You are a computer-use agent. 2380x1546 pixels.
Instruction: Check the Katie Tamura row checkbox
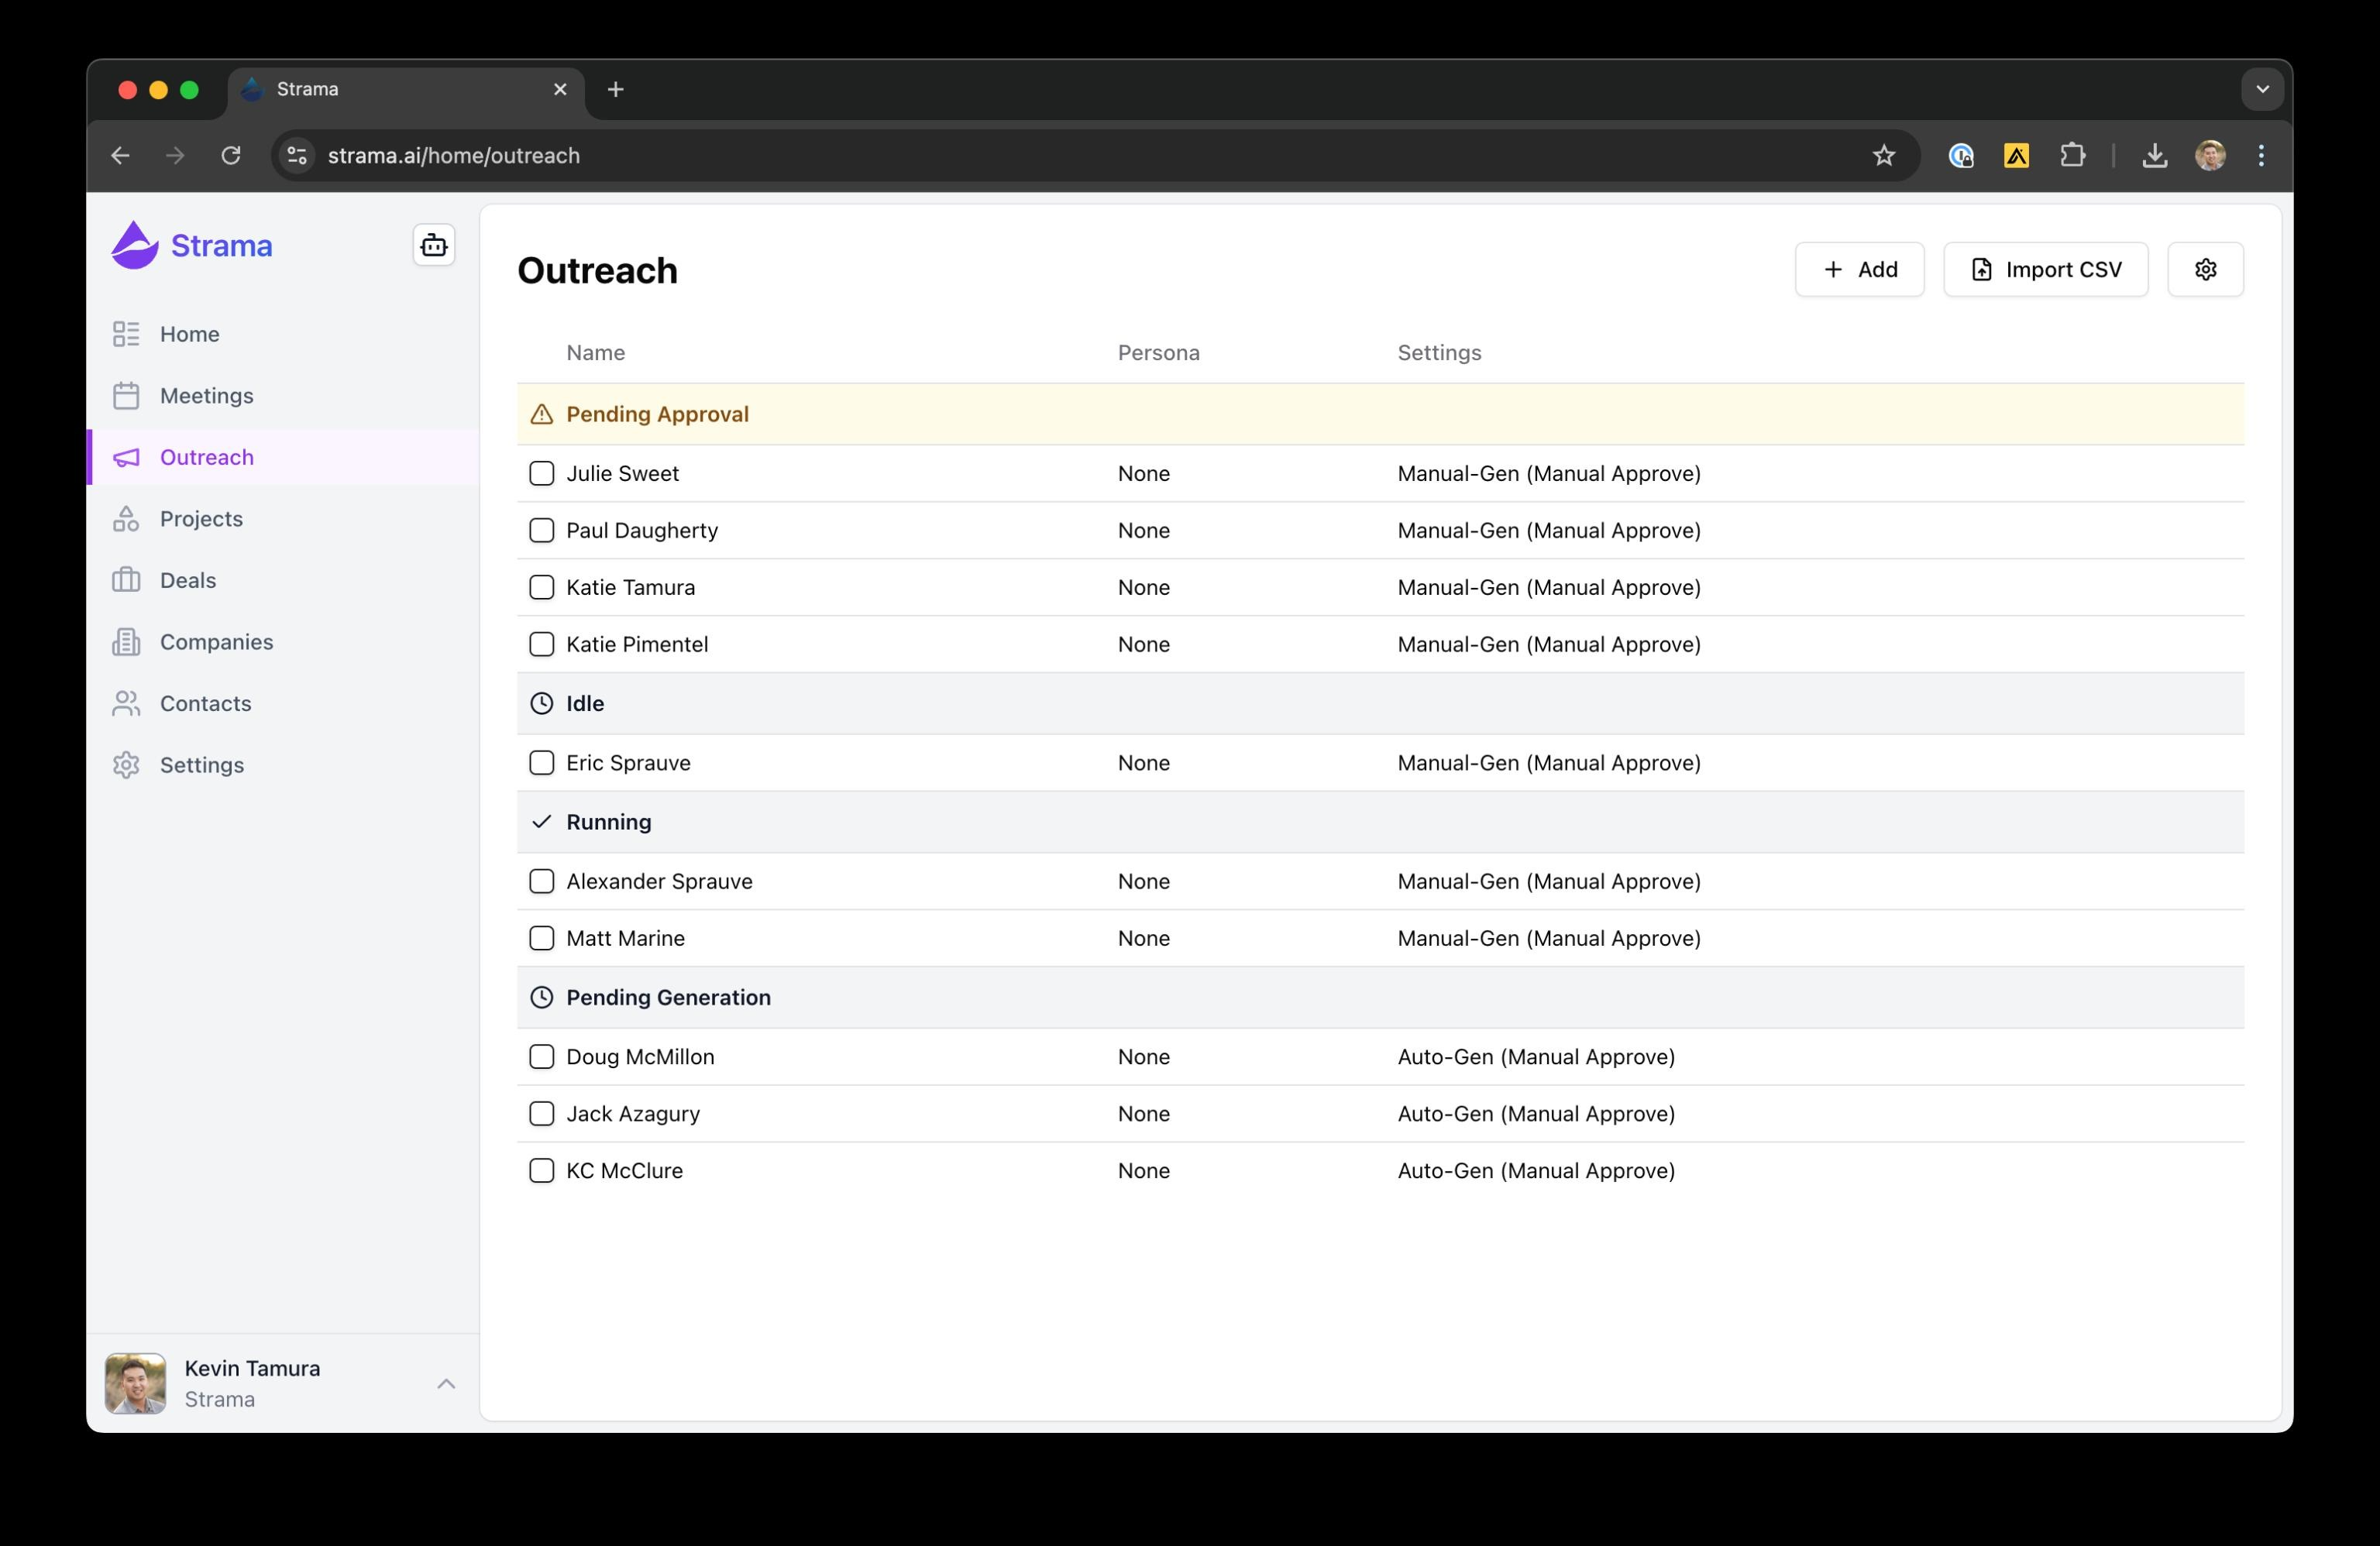click(541, 587)
